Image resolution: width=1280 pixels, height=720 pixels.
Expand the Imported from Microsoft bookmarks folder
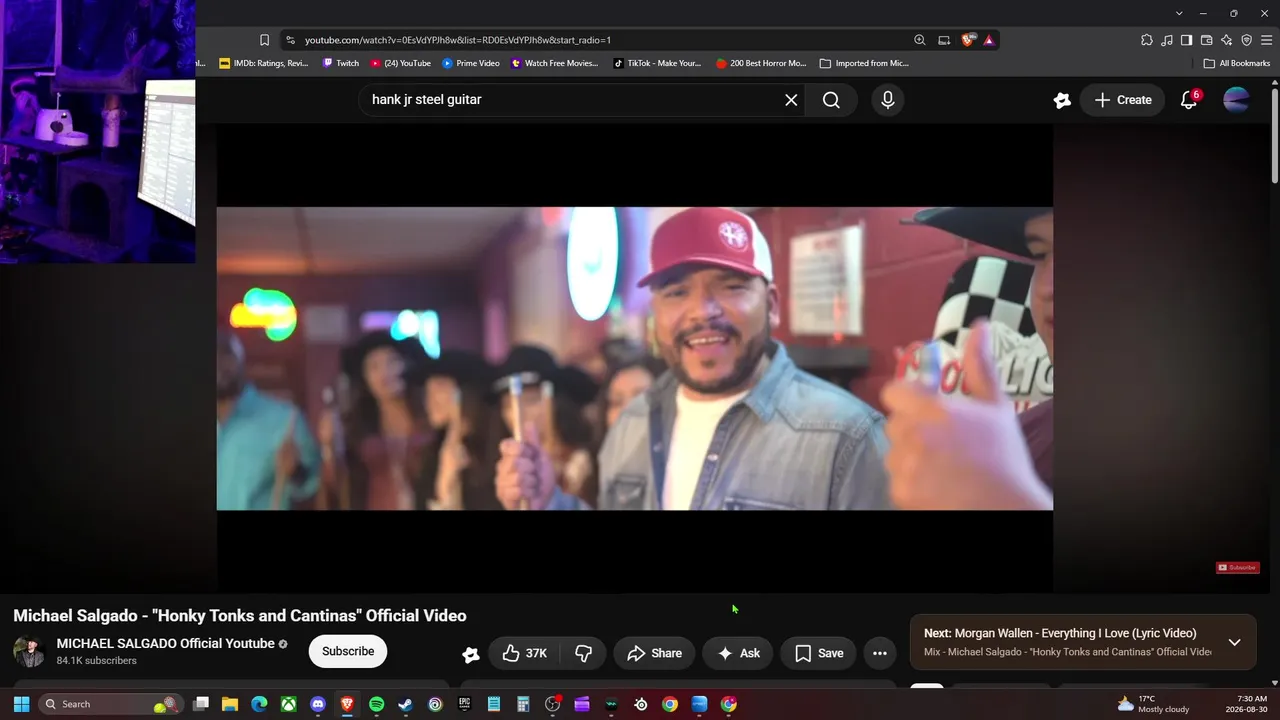click(864, 63)
